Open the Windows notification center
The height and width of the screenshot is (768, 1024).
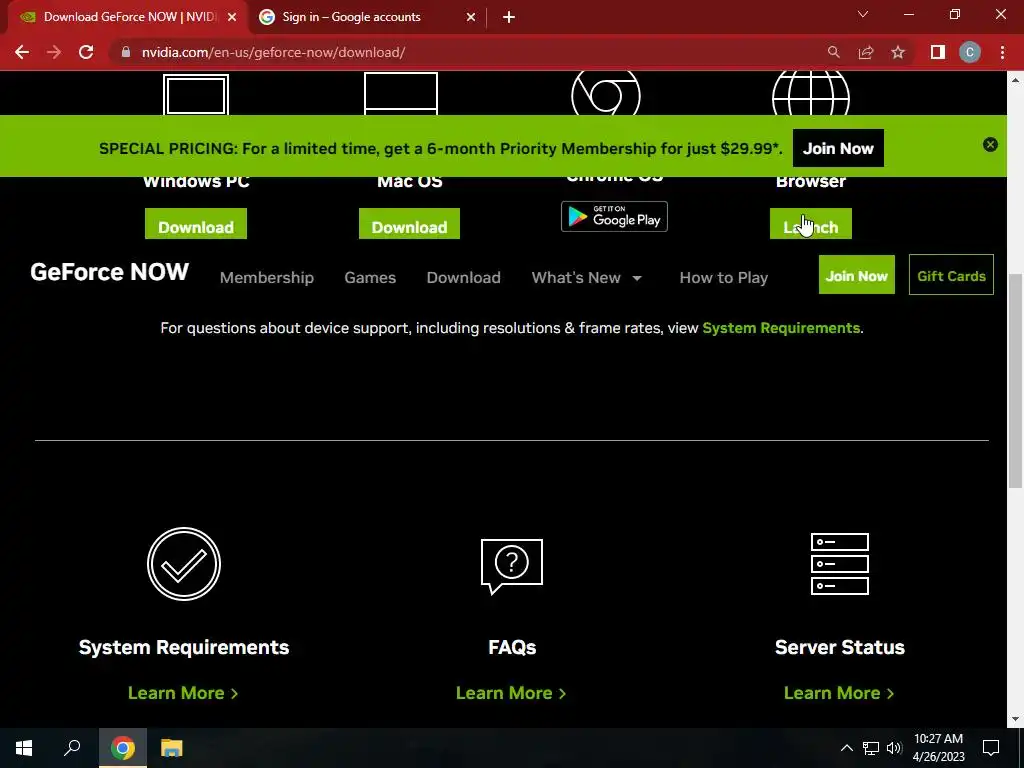tap(991, 748)
